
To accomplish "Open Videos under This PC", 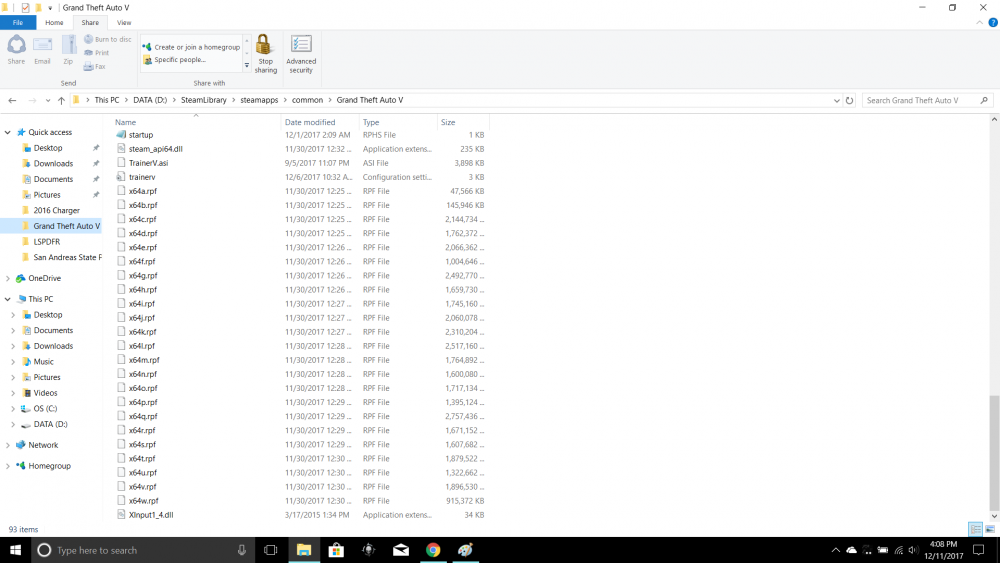I will coord(45,393).
